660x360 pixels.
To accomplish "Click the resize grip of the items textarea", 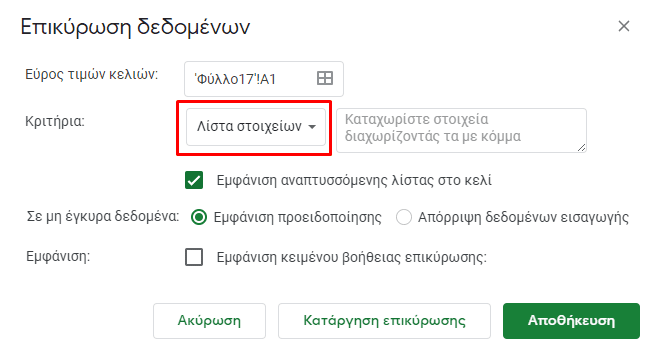I will click(581, 147).
